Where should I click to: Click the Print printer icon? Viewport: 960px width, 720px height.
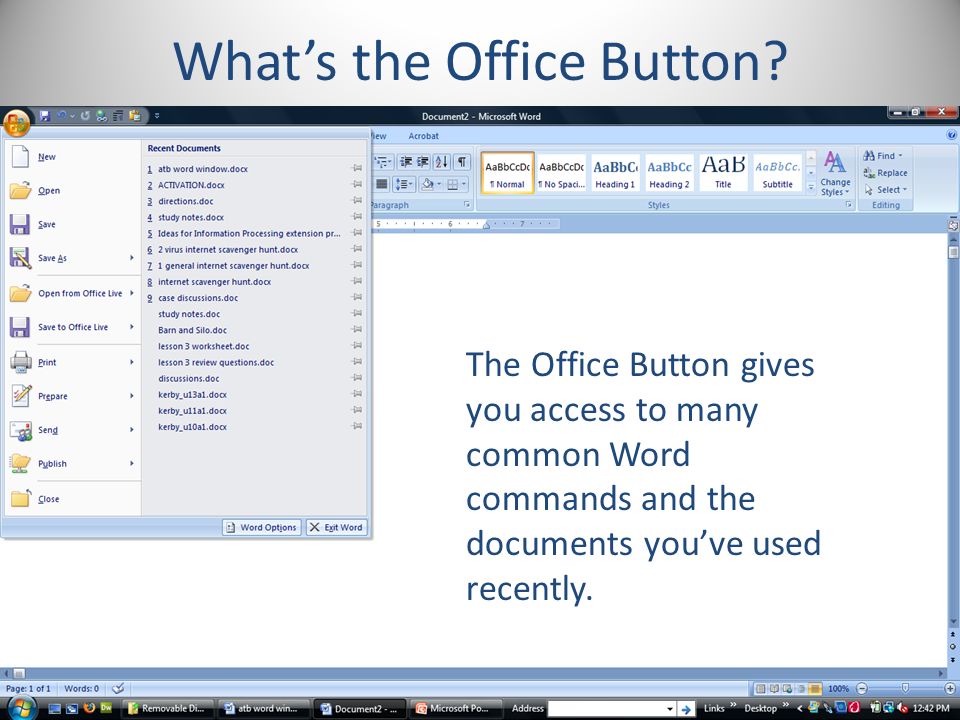[20, 362]
